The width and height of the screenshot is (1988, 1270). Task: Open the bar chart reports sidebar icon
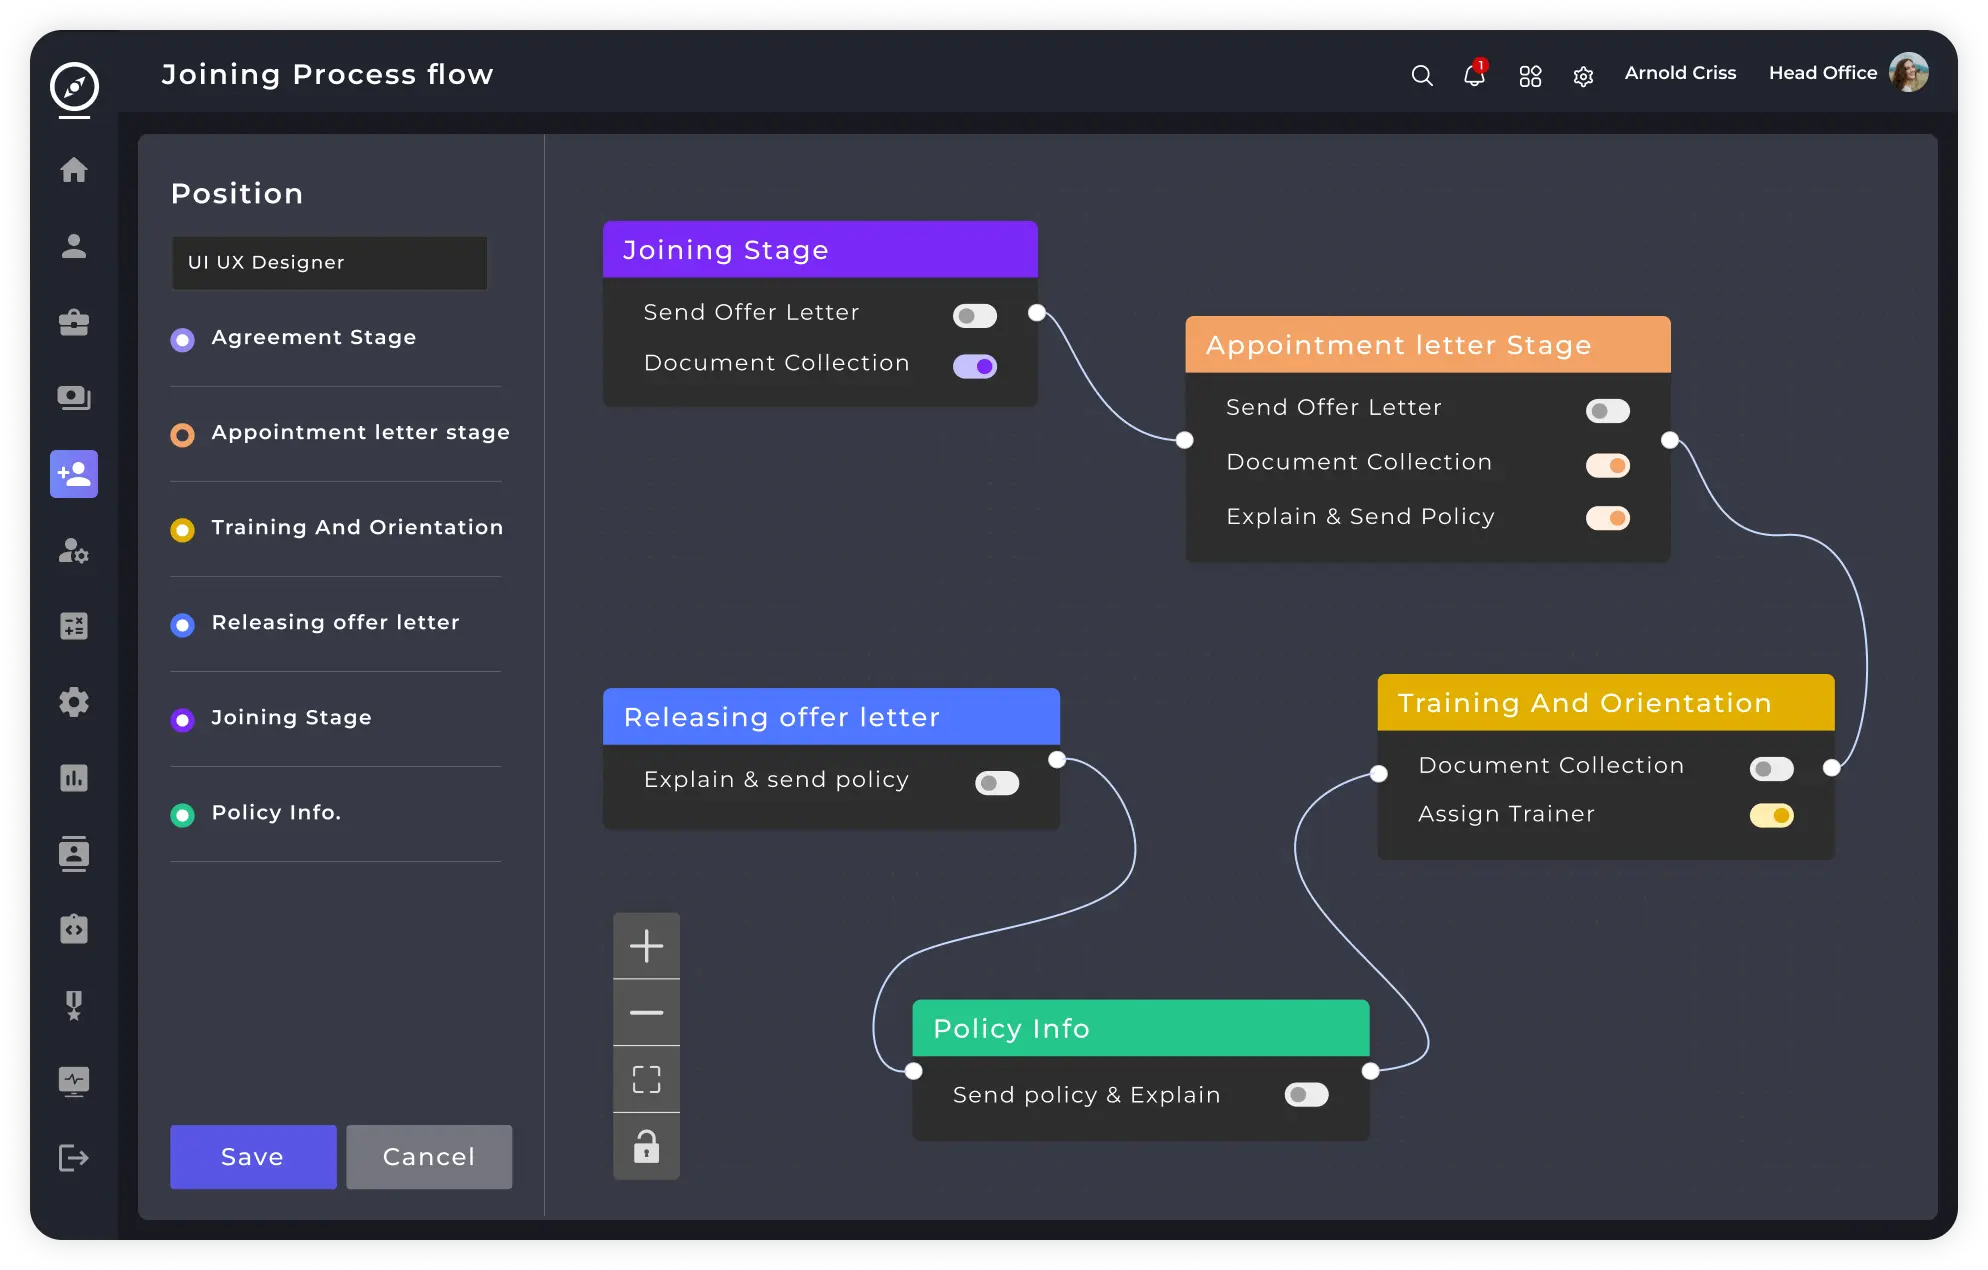pyautogui.click(x=74, y=778)
